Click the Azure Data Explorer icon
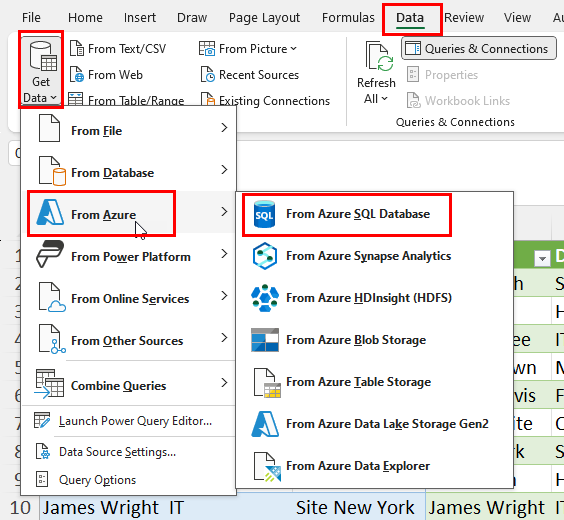 click(267, 467)
